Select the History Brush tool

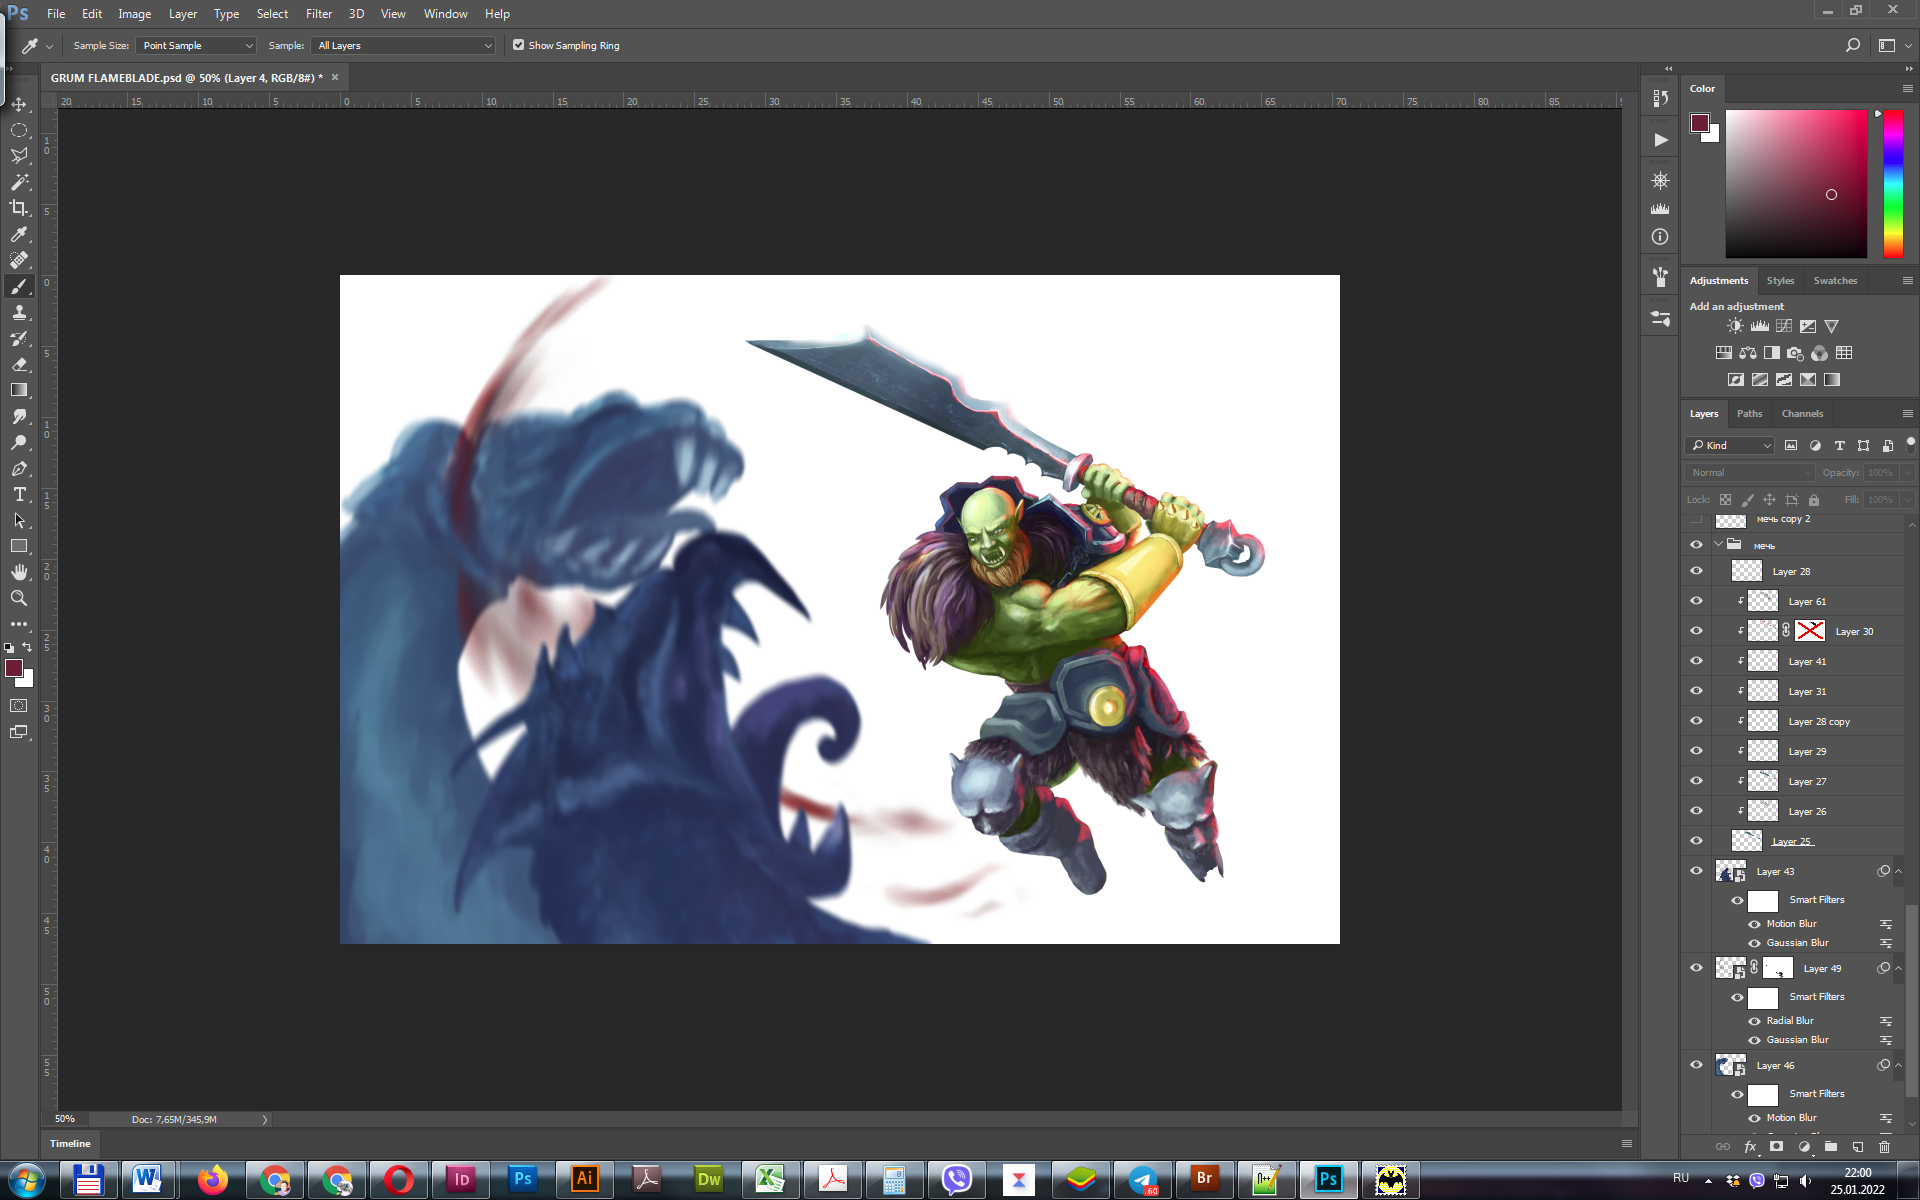click(19, 339)
